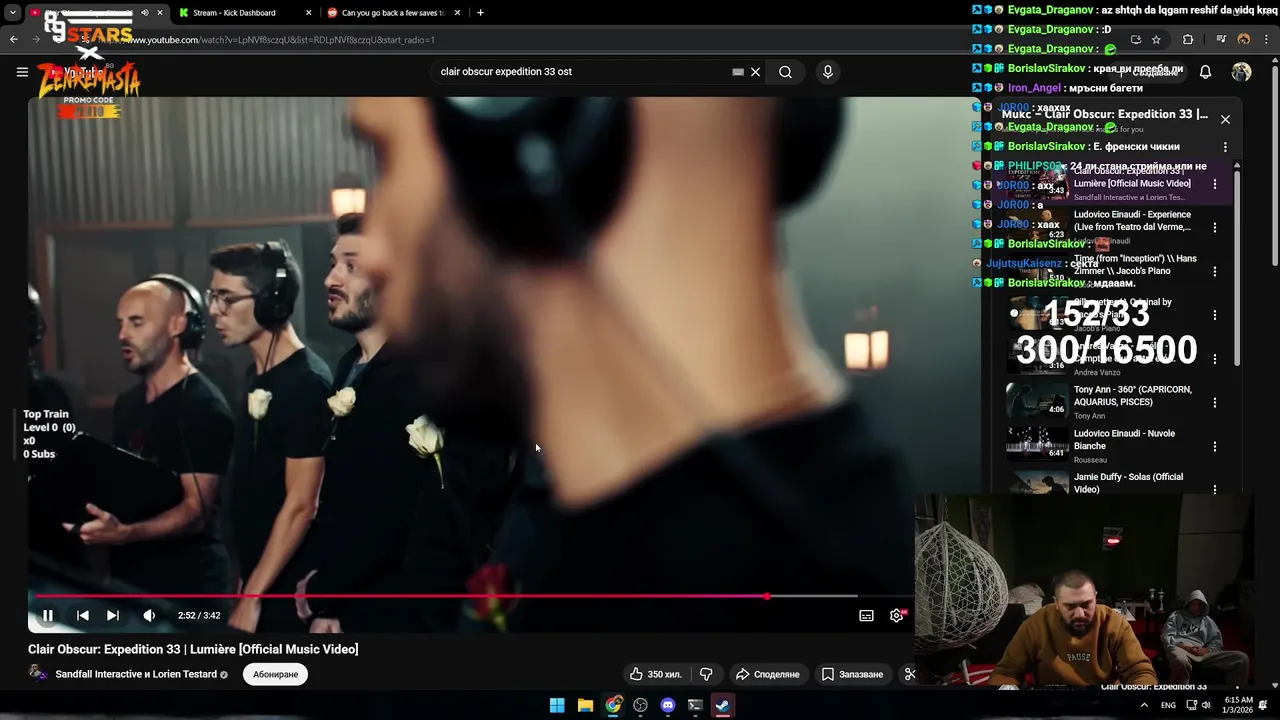Open options for Tony Ann 360° item
1280x720 pixels.
pos(1215,403)
